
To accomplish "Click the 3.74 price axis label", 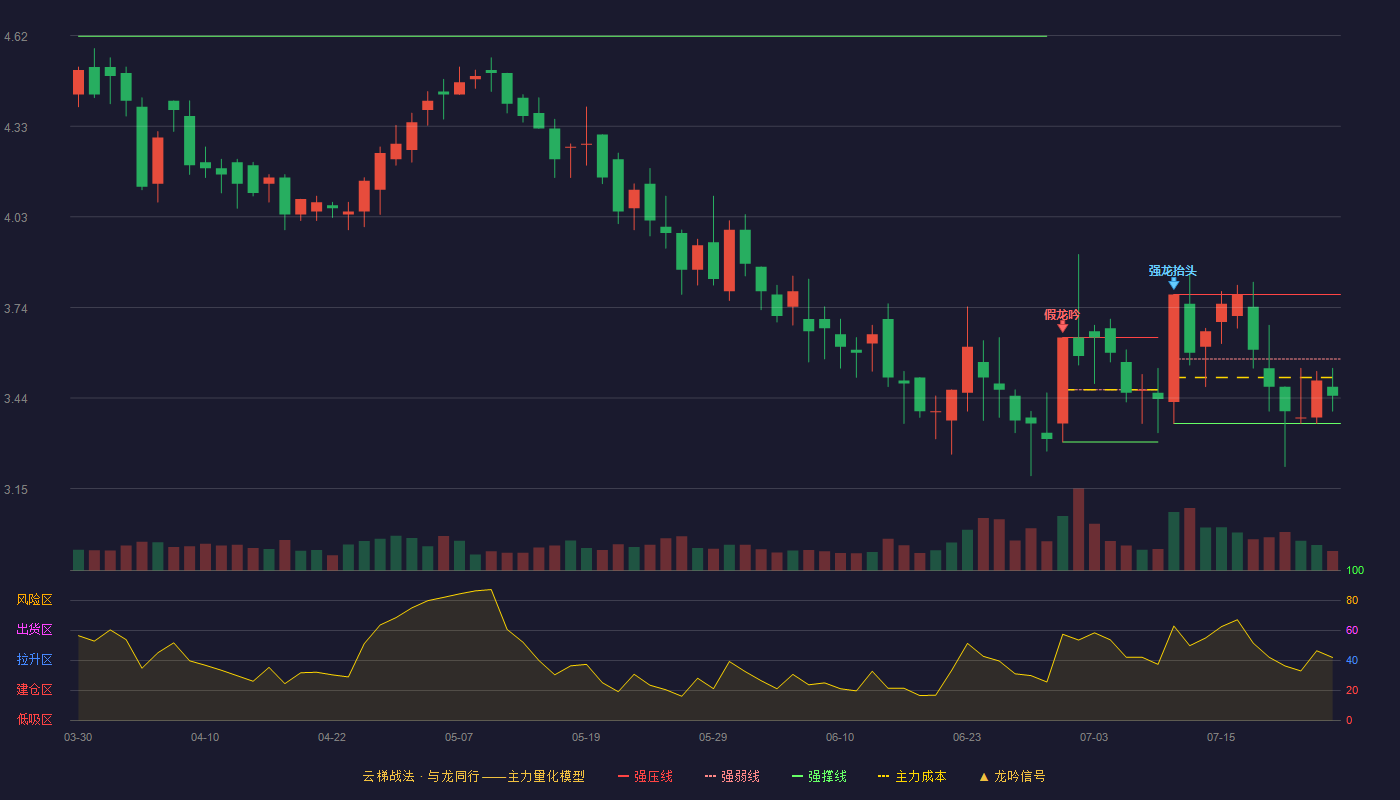I will (x=16, y=309).
